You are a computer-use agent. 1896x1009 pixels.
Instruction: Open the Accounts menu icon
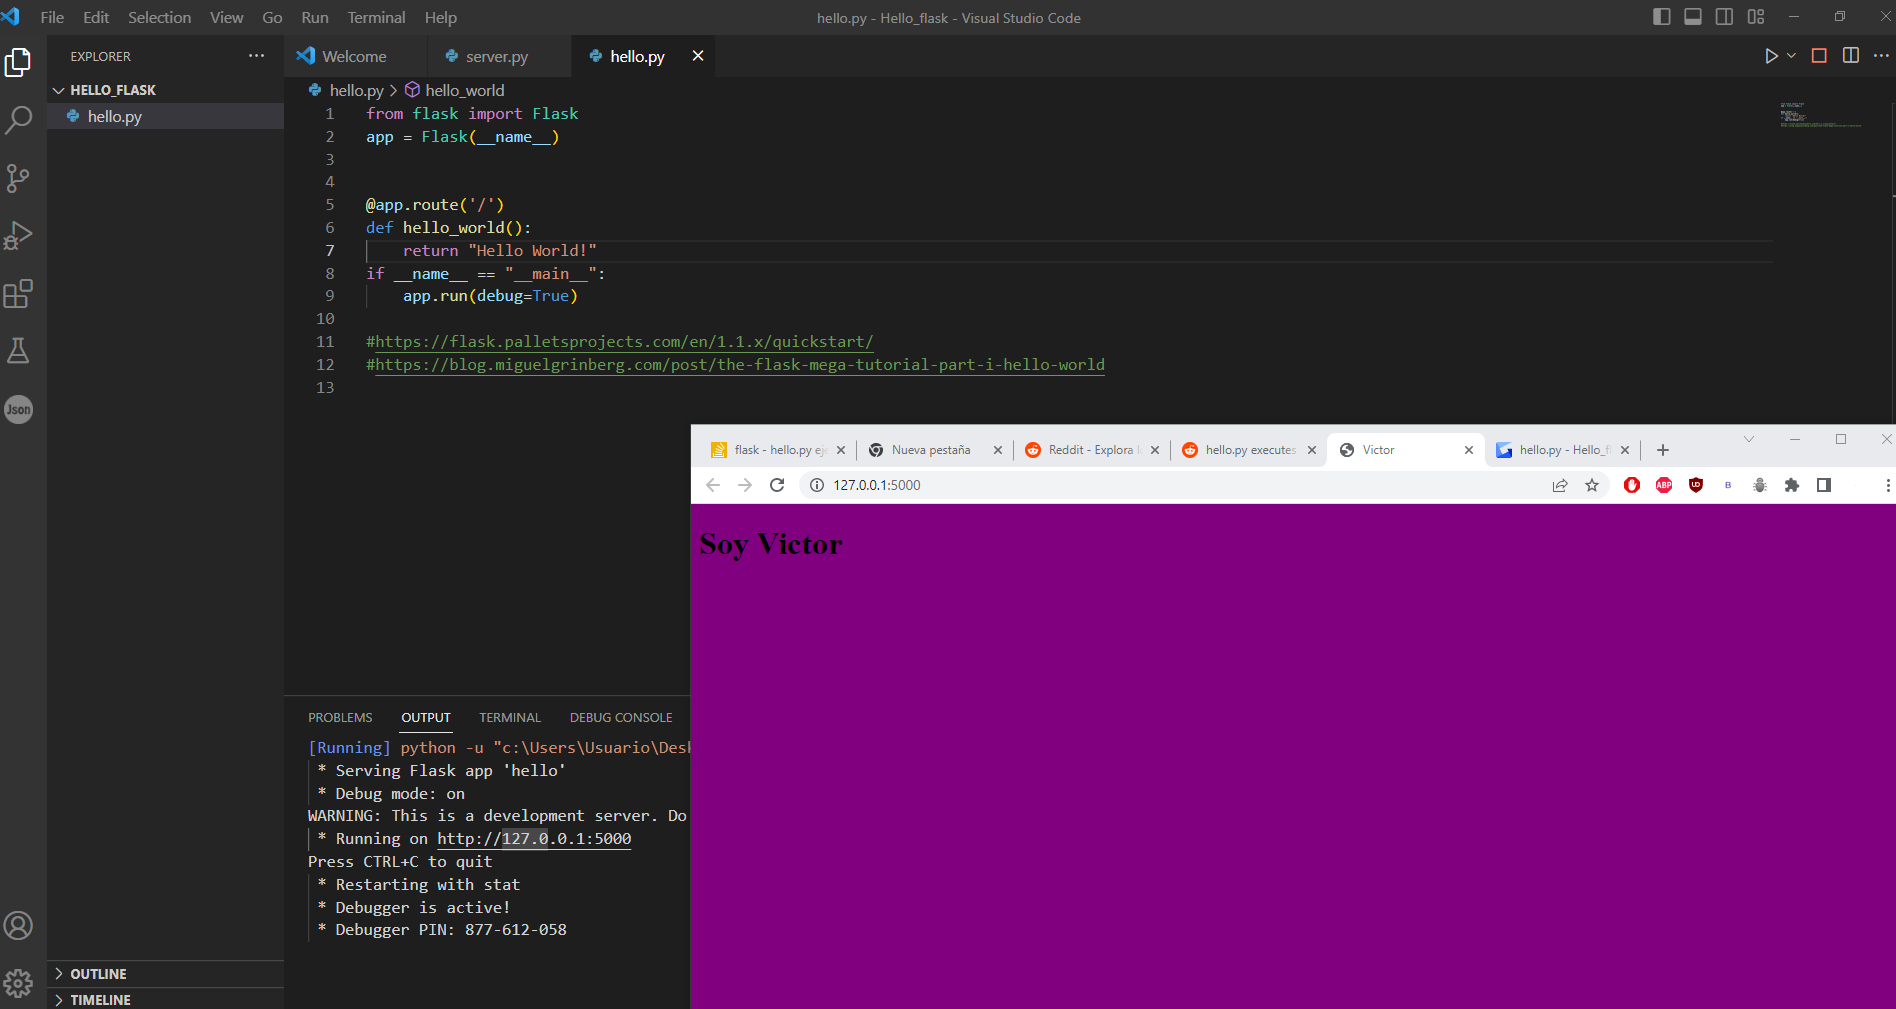click(18, 926)
